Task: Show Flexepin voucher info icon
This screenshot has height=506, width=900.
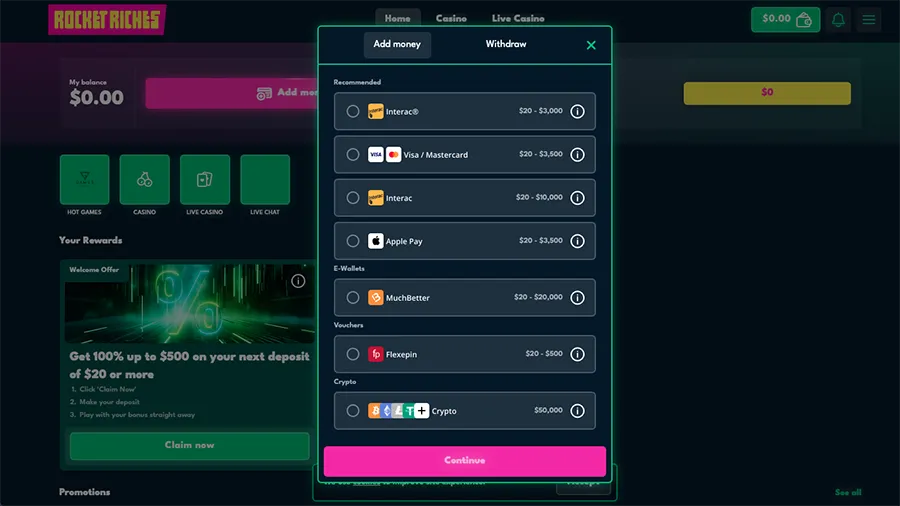Action: pos(577,354)
